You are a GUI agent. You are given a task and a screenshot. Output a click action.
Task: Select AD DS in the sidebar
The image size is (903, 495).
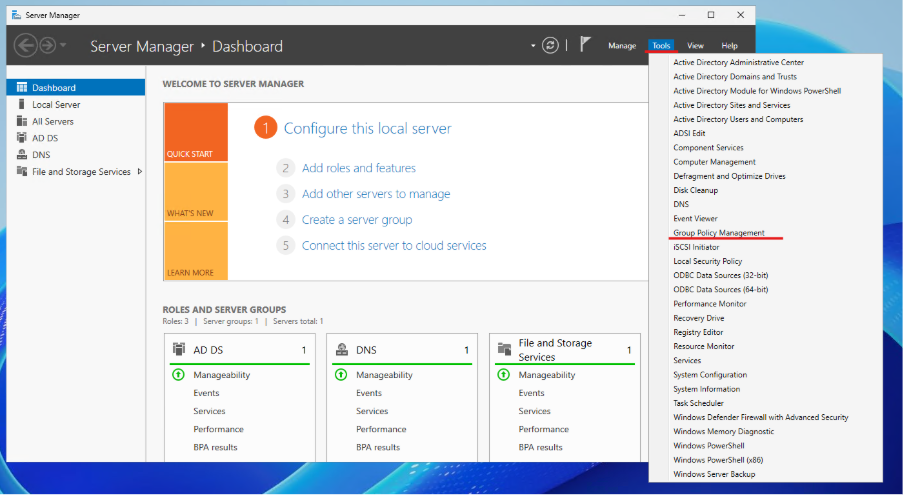click(x=45, y=138)
